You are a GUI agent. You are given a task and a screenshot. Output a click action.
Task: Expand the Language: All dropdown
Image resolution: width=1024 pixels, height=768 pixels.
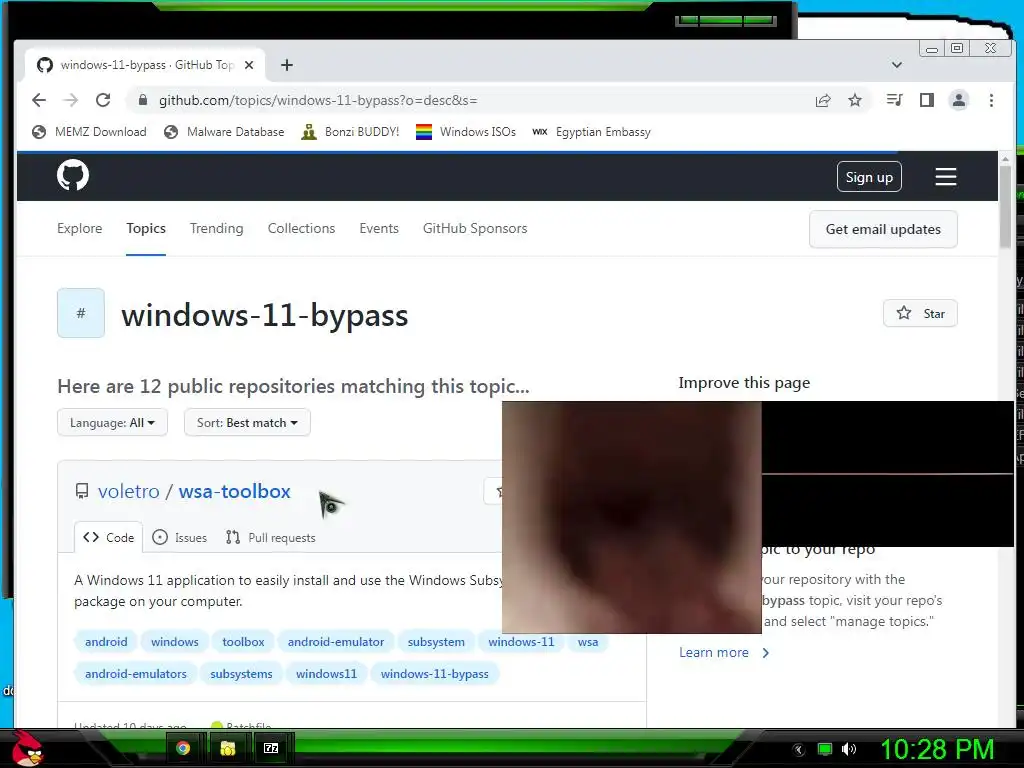tap(112, 423)
